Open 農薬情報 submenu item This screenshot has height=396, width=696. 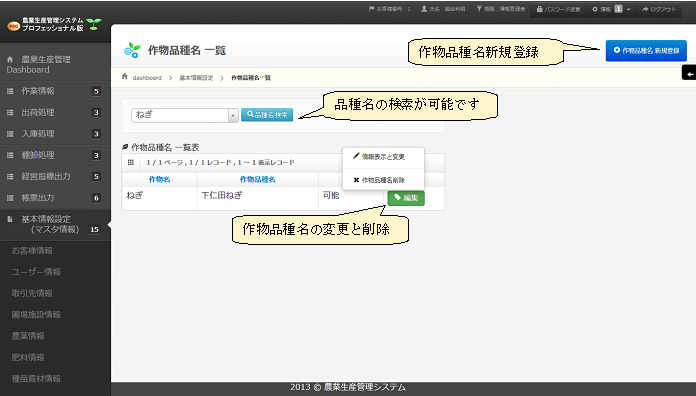pos(55,336)
